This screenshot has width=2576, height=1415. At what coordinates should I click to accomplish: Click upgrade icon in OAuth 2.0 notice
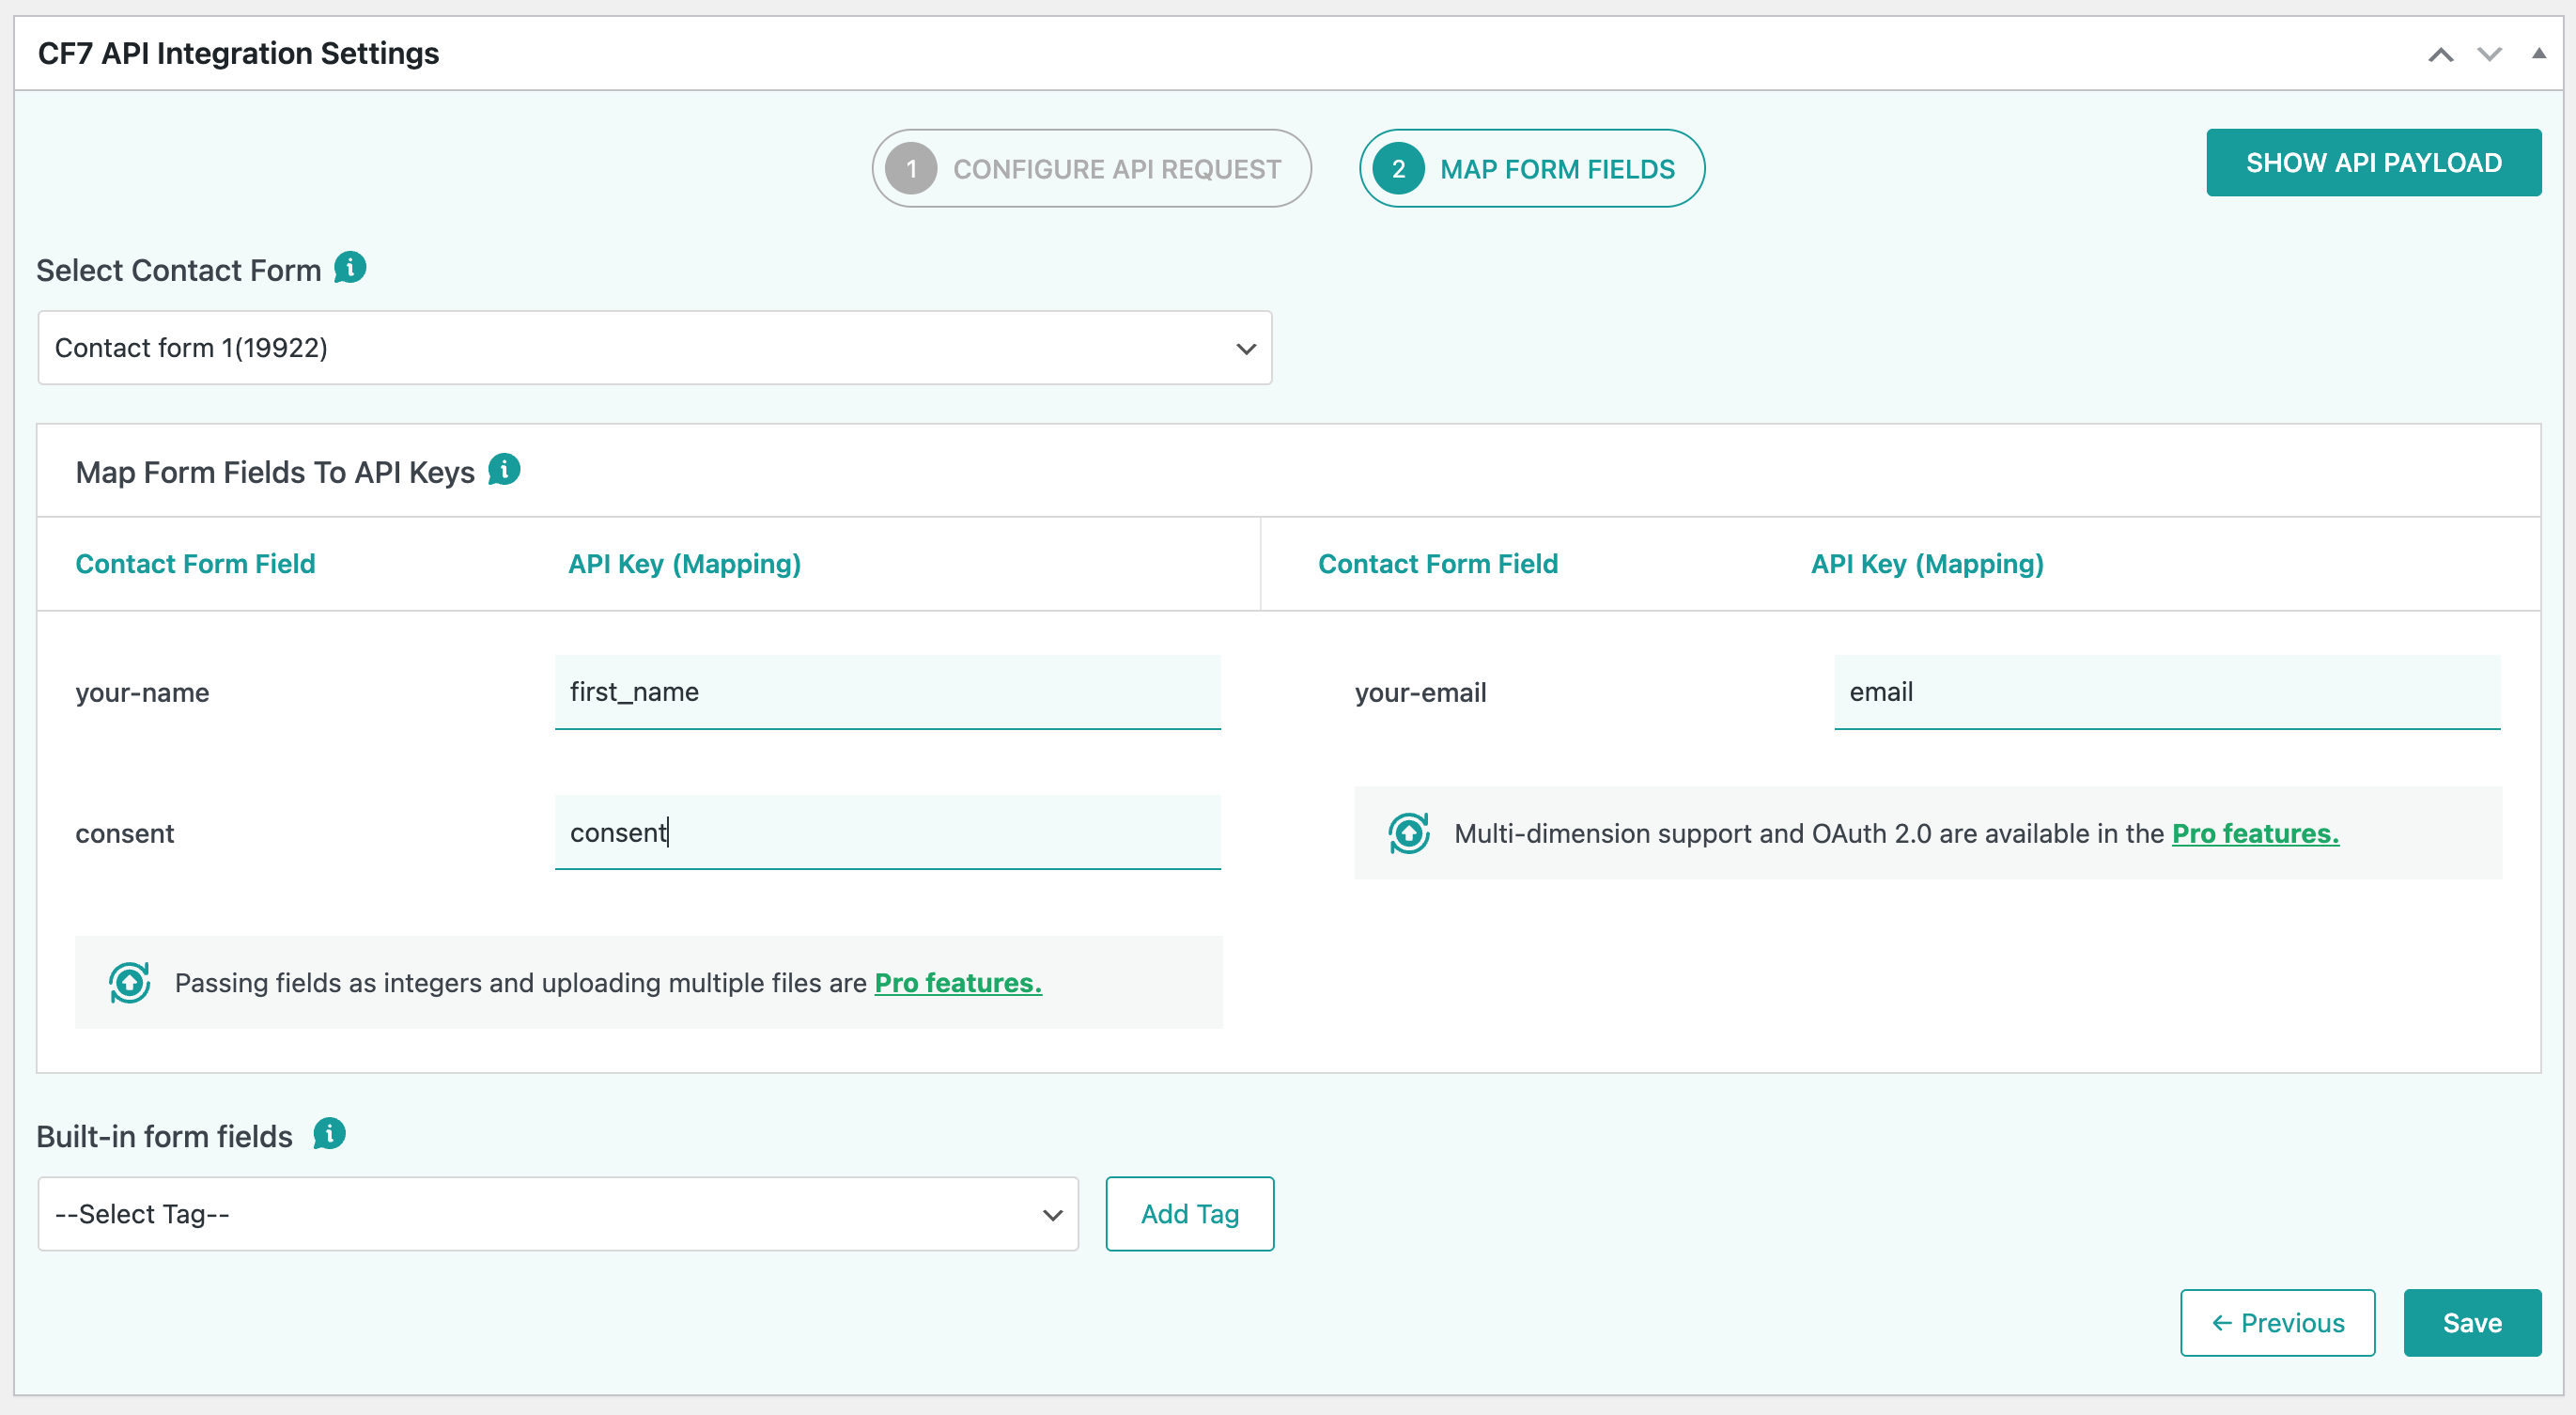(x=1408, y=833)
